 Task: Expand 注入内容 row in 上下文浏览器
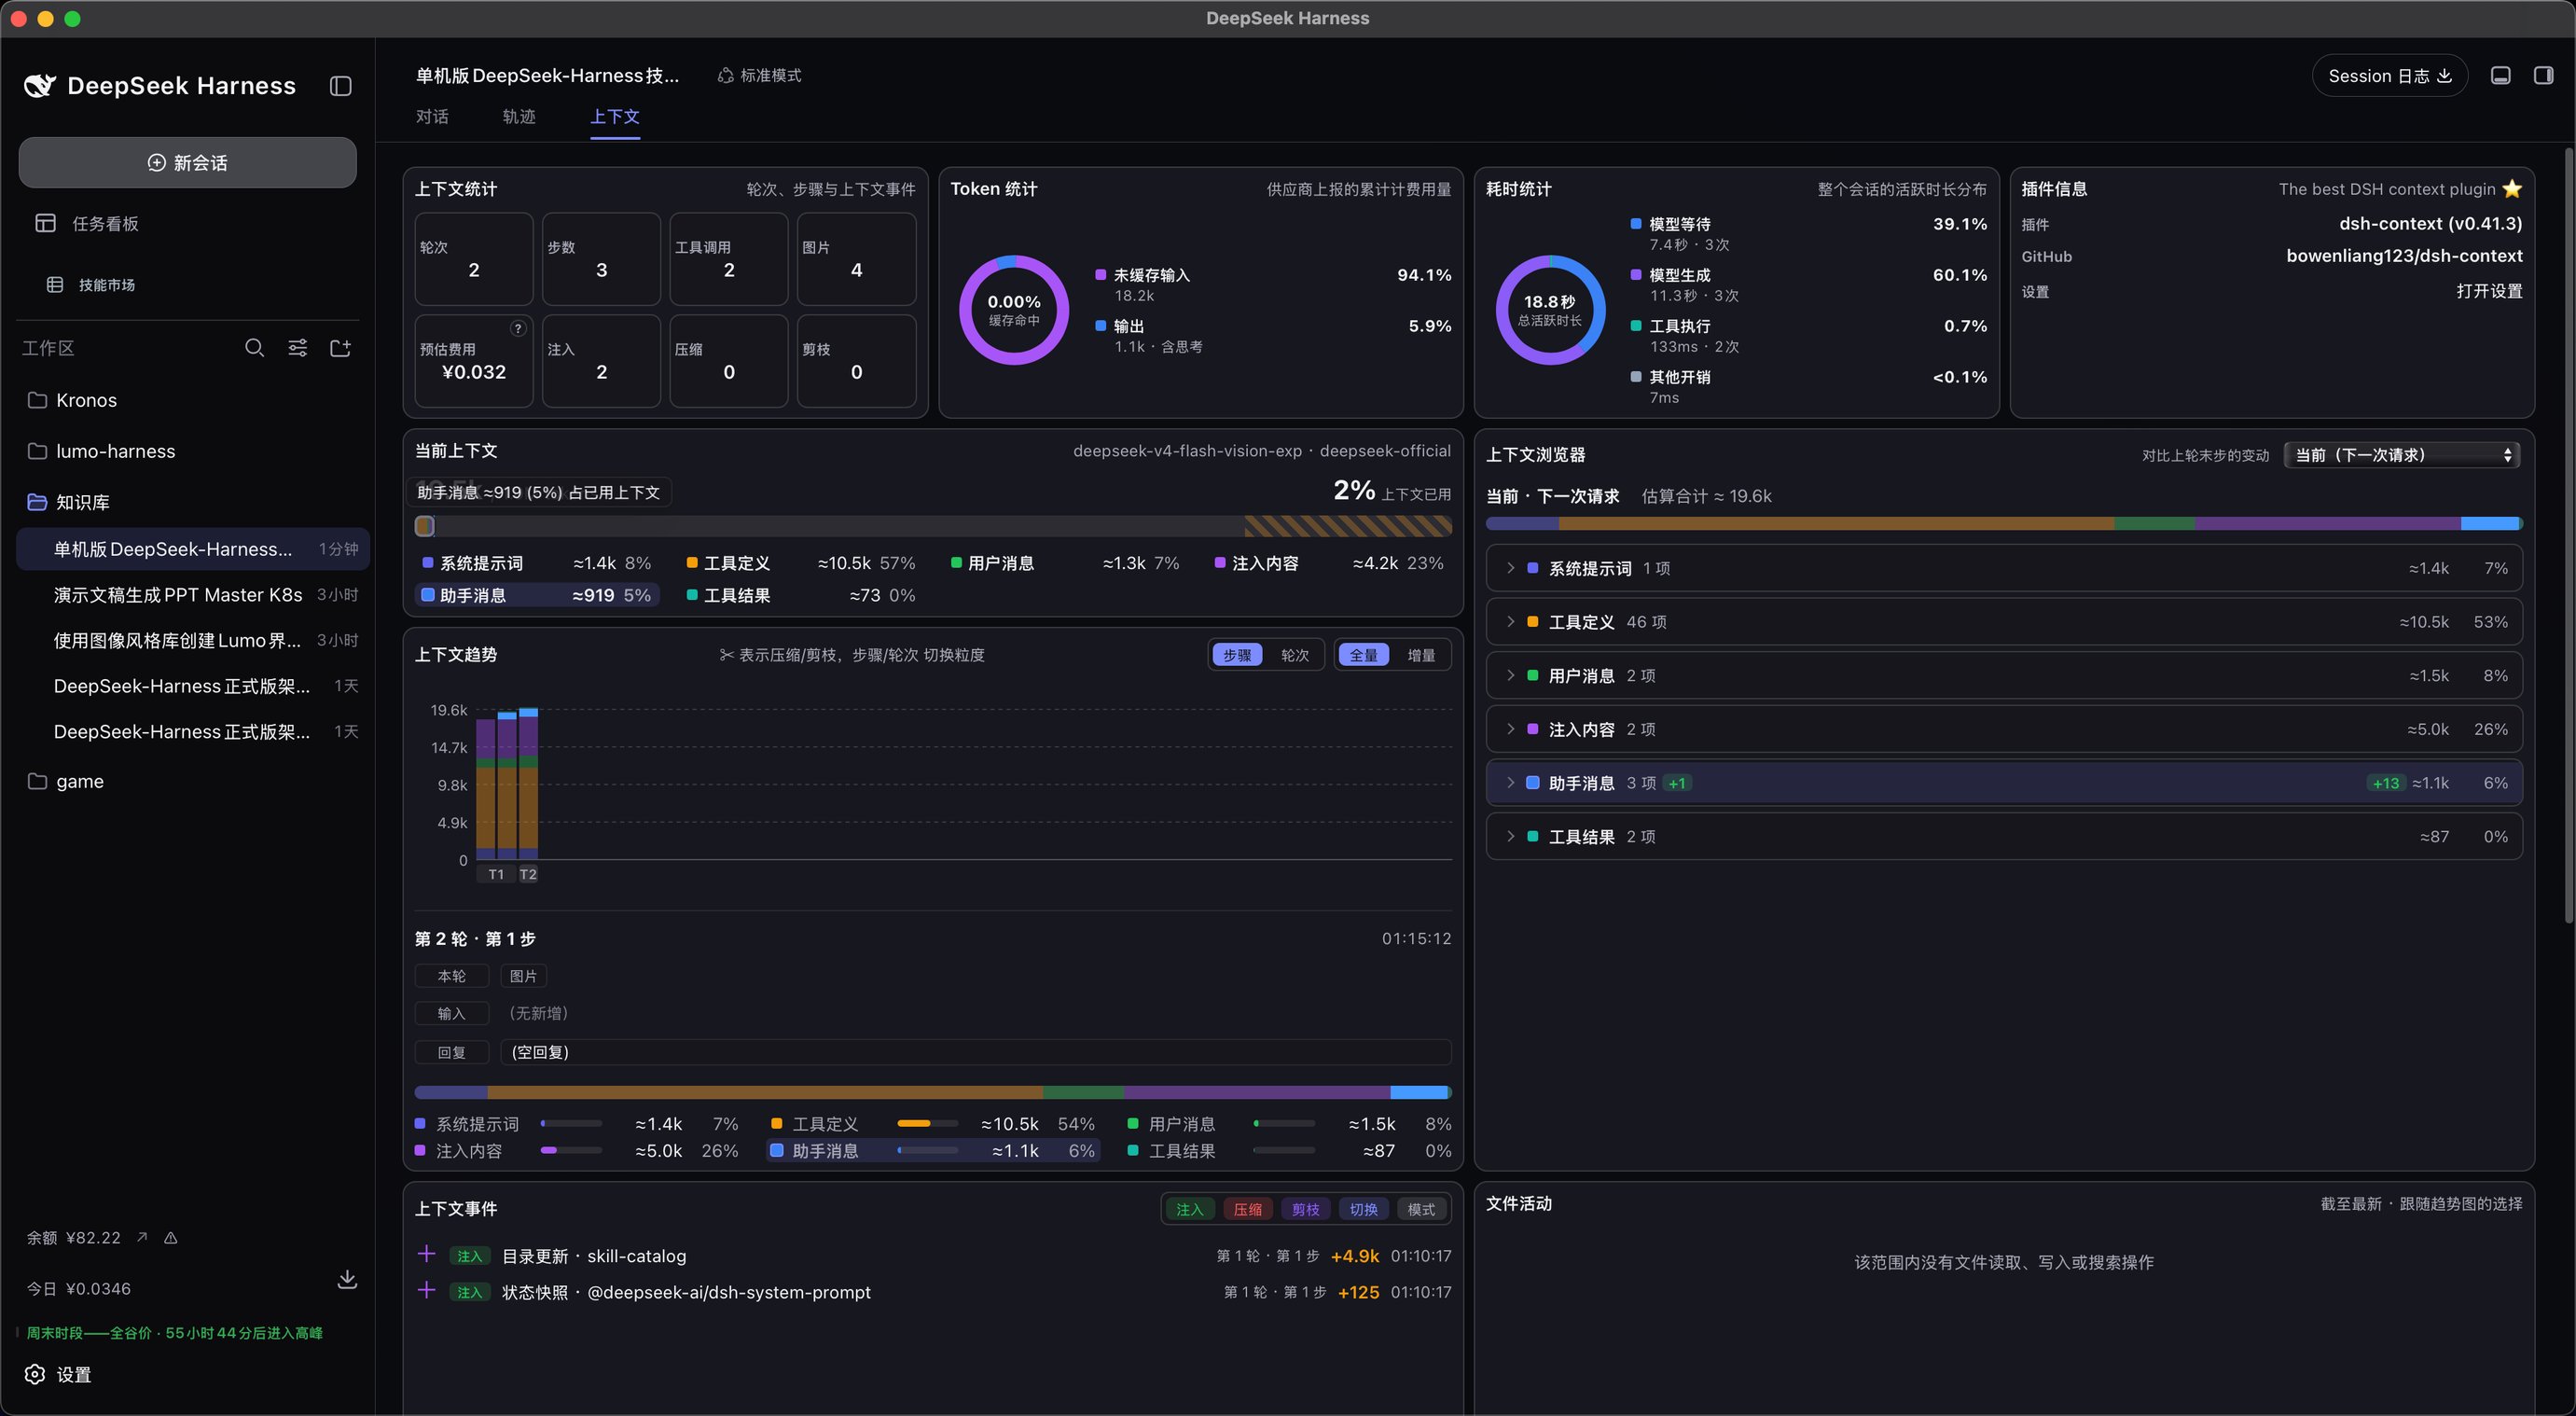pos(2004,729)
